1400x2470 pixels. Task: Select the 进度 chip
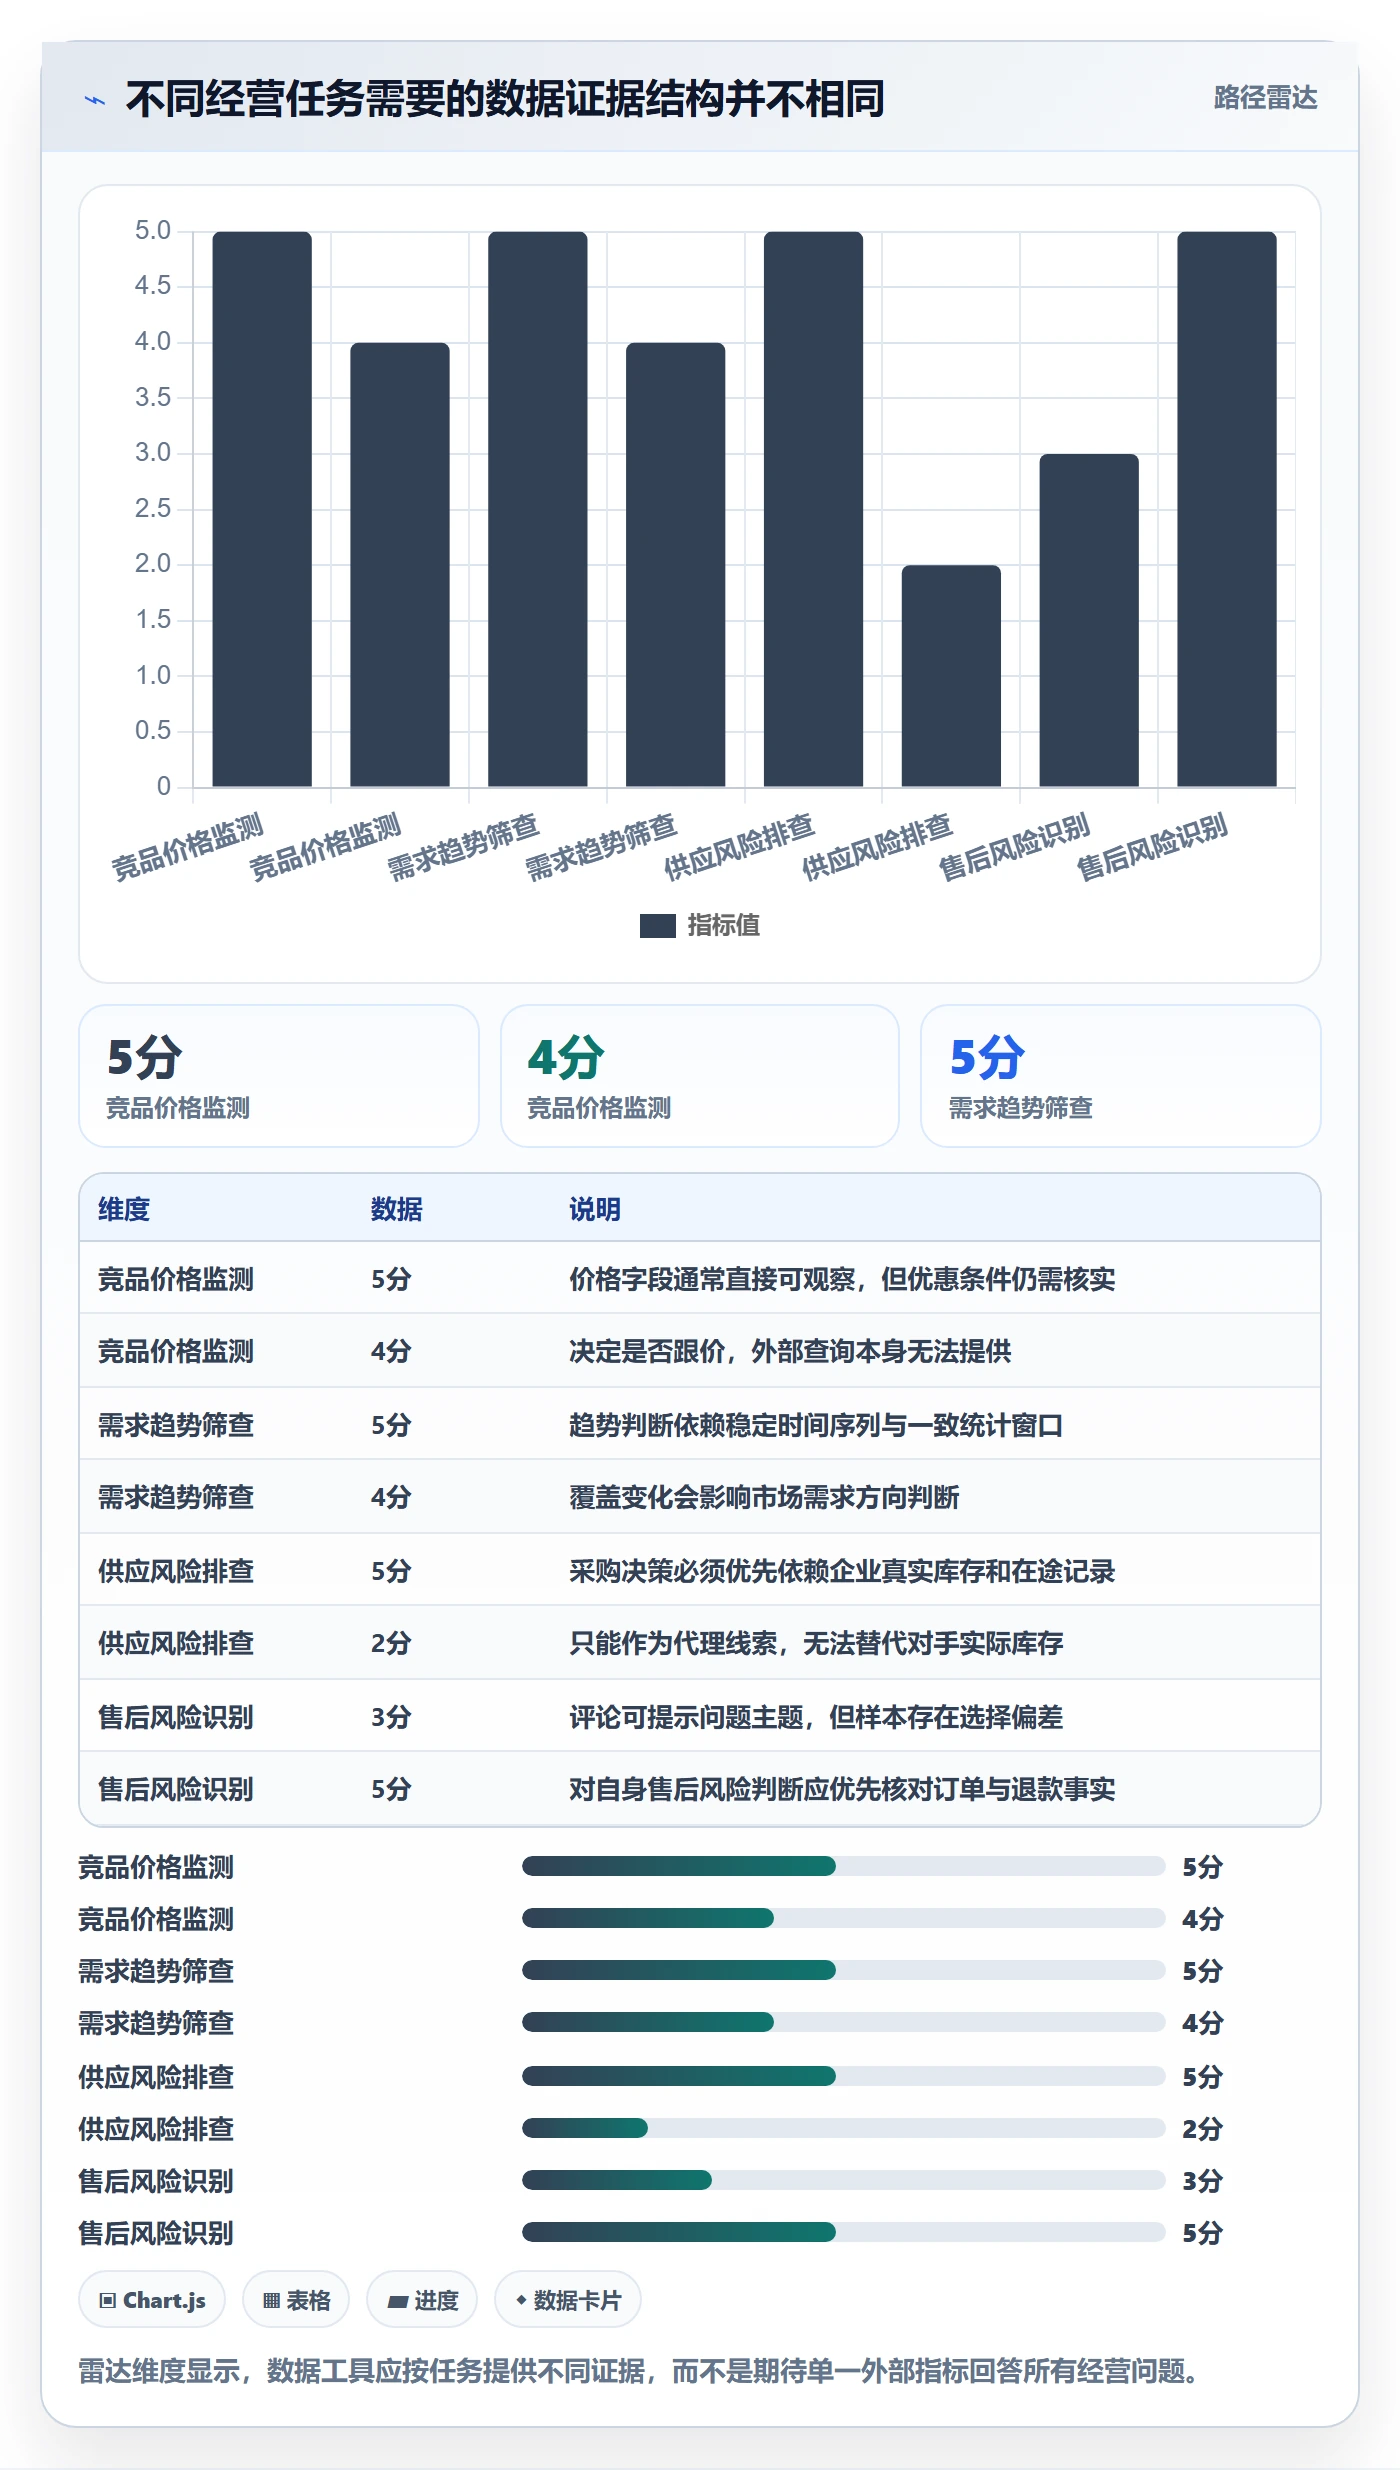tap(422, 2300)
